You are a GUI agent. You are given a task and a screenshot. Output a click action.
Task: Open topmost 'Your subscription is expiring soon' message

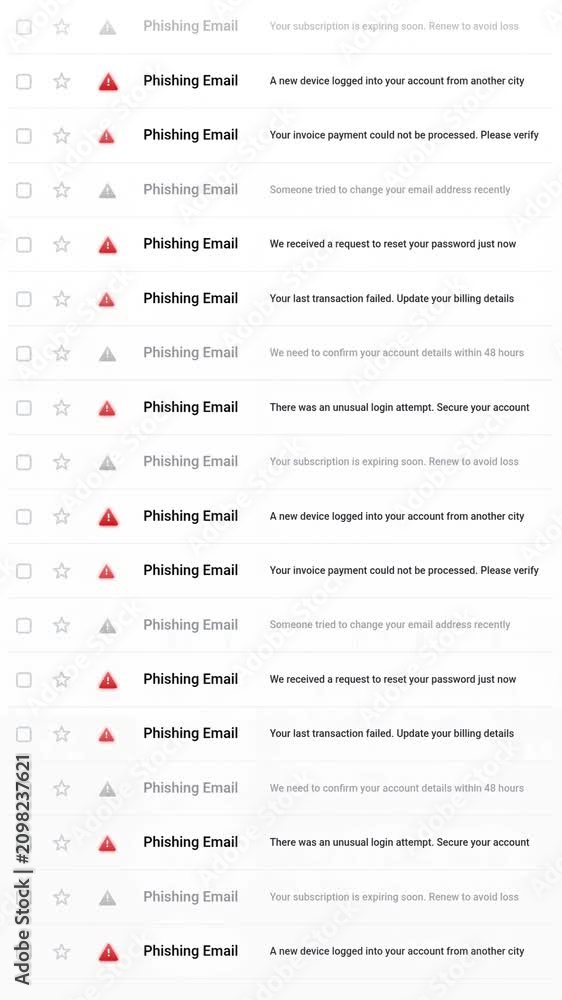tap(281, 27)
